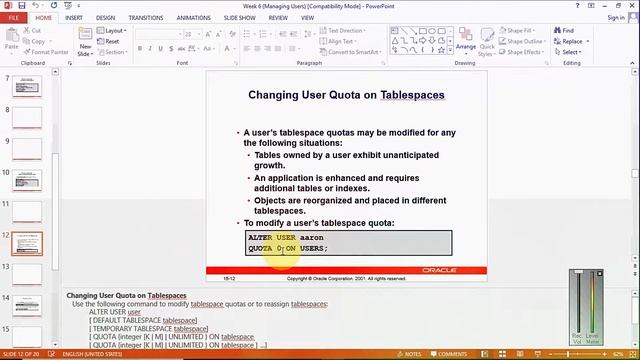Click the zoom slider in the status bar
The height and width of the screenshot is (360, 640).
click(578, 354)
